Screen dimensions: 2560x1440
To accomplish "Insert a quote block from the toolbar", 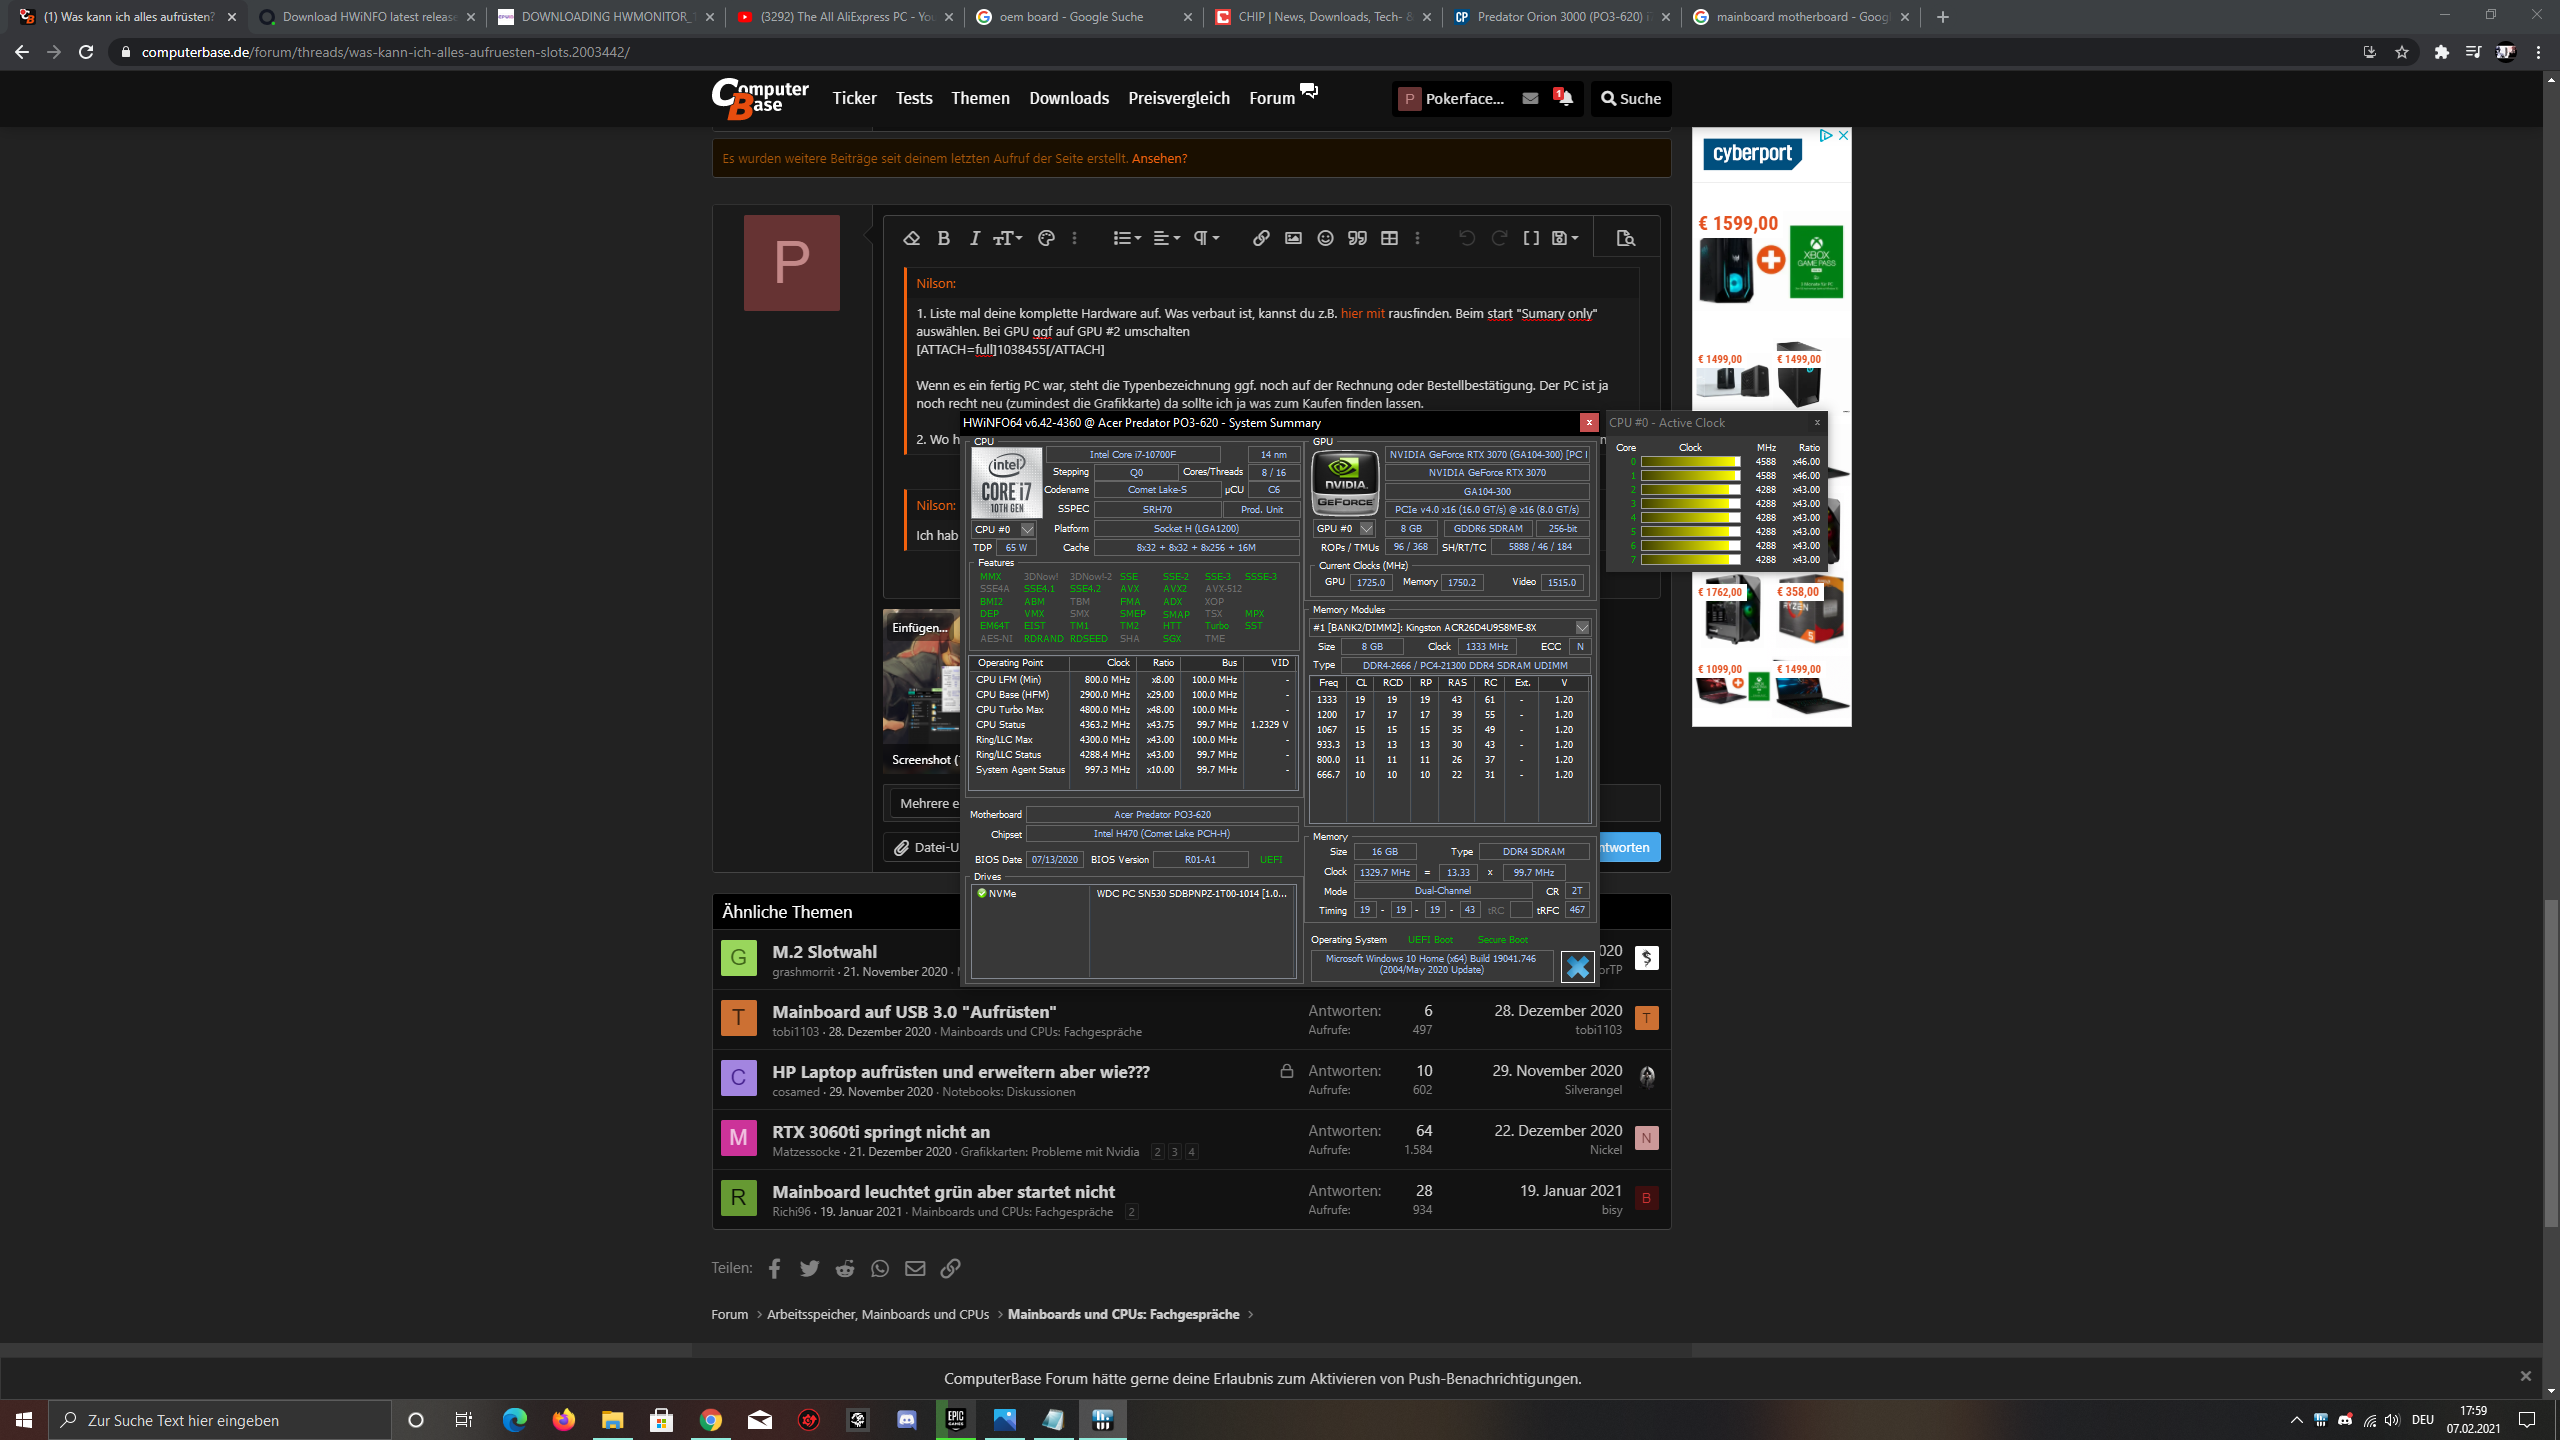I will (1357, 238).
